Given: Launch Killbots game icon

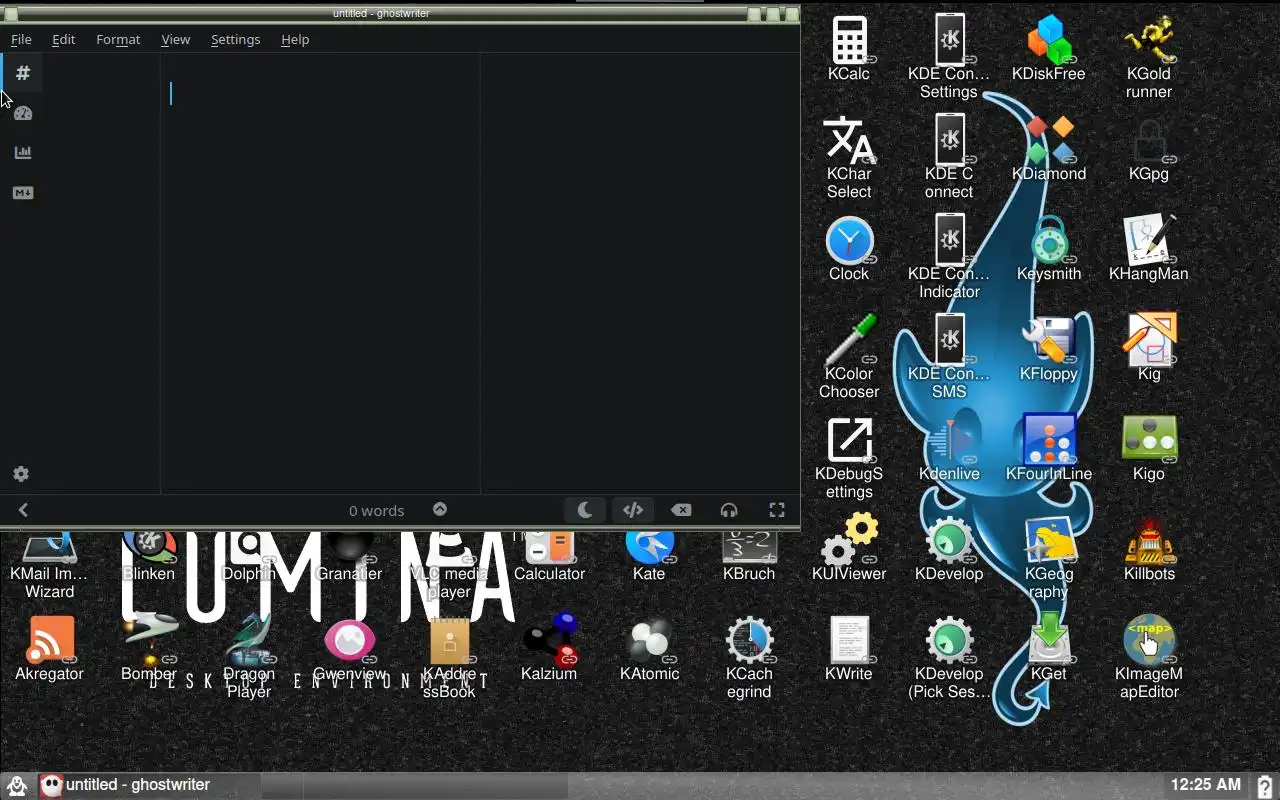Looking at the screenshot, I should pos(1149,549).
